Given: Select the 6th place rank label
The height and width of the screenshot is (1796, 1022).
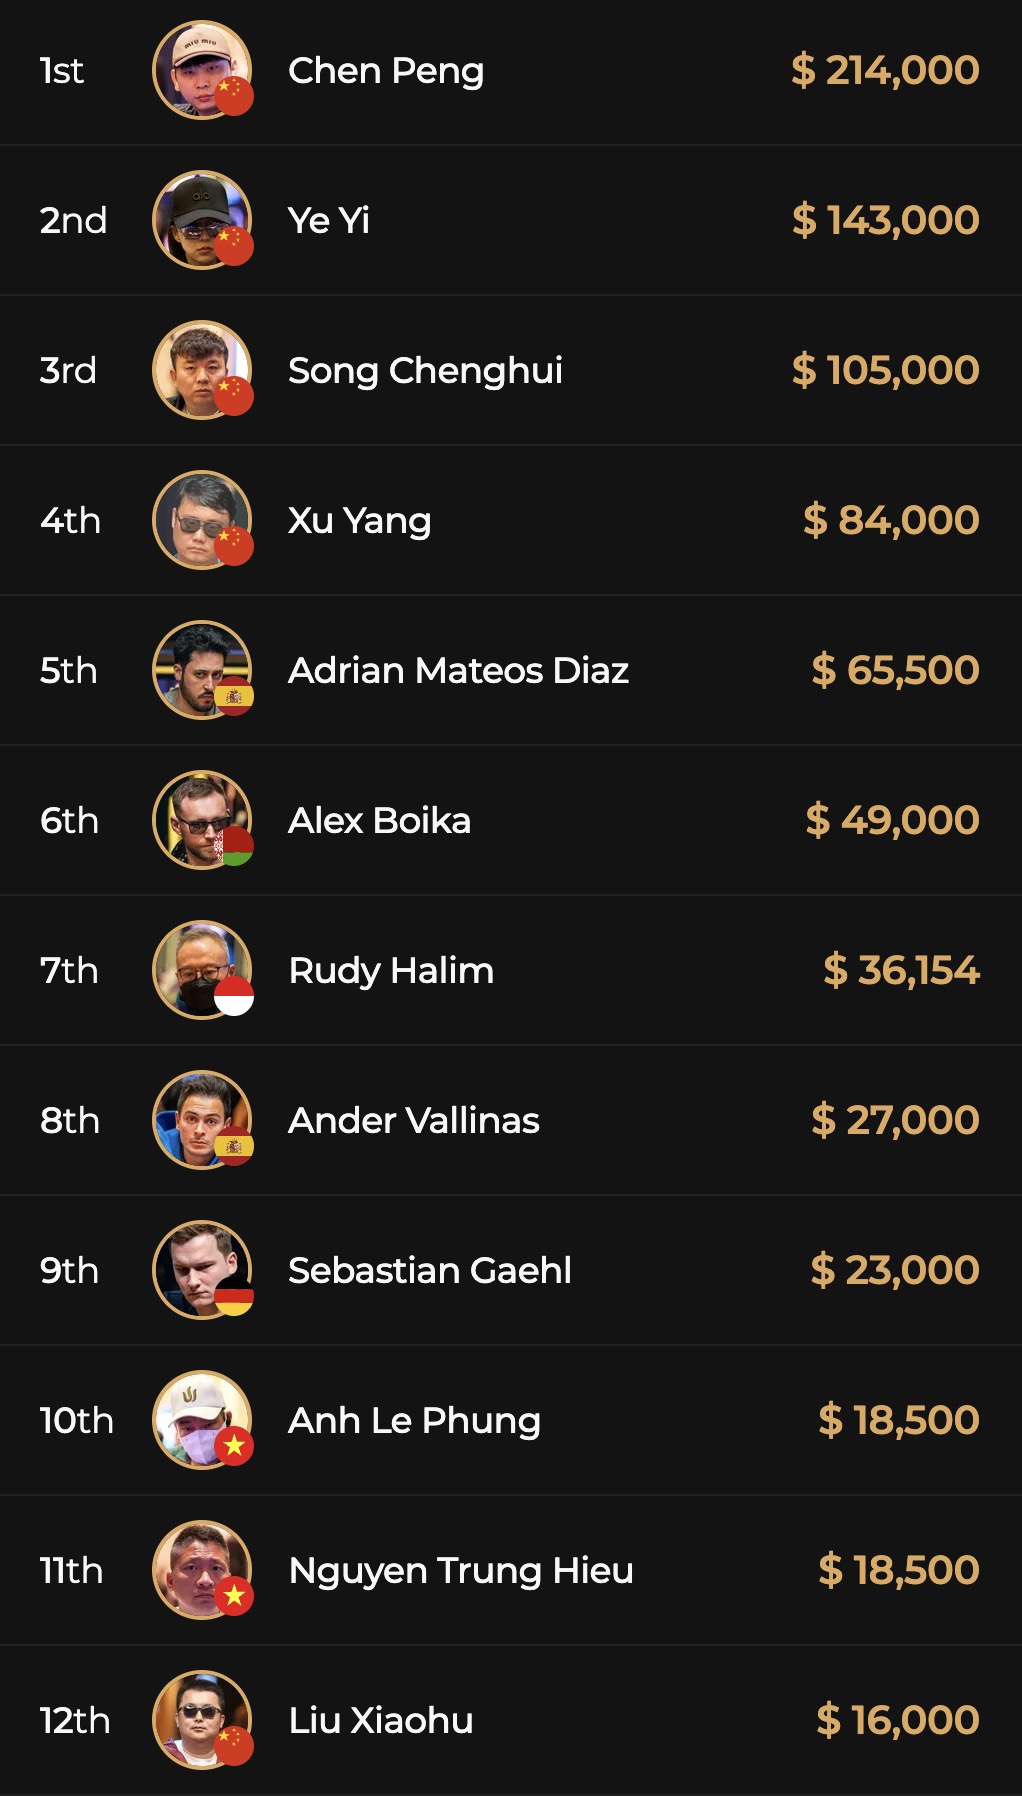Looking at the screenshot, I should click(x=69, y=821).
